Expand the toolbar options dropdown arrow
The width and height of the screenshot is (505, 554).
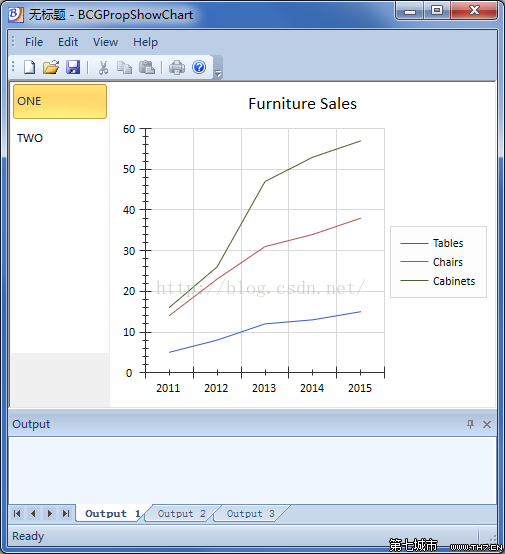218,73
